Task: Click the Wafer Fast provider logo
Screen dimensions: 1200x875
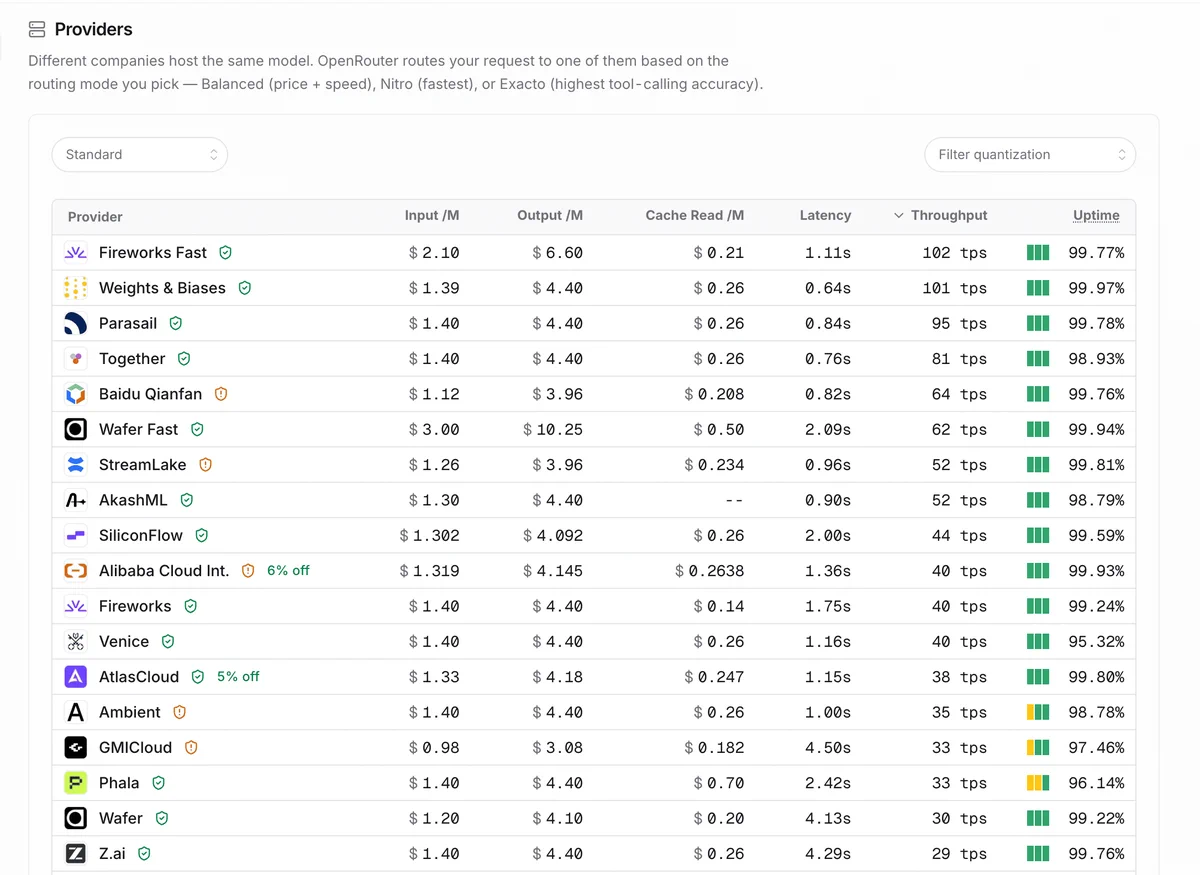Action: point(76,429)
